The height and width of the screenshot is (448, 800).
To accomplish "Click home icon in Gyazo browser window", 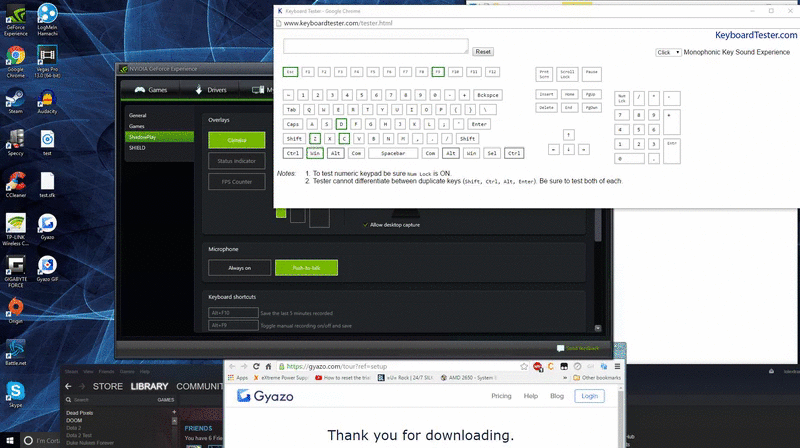I will [x=268, y=366].
